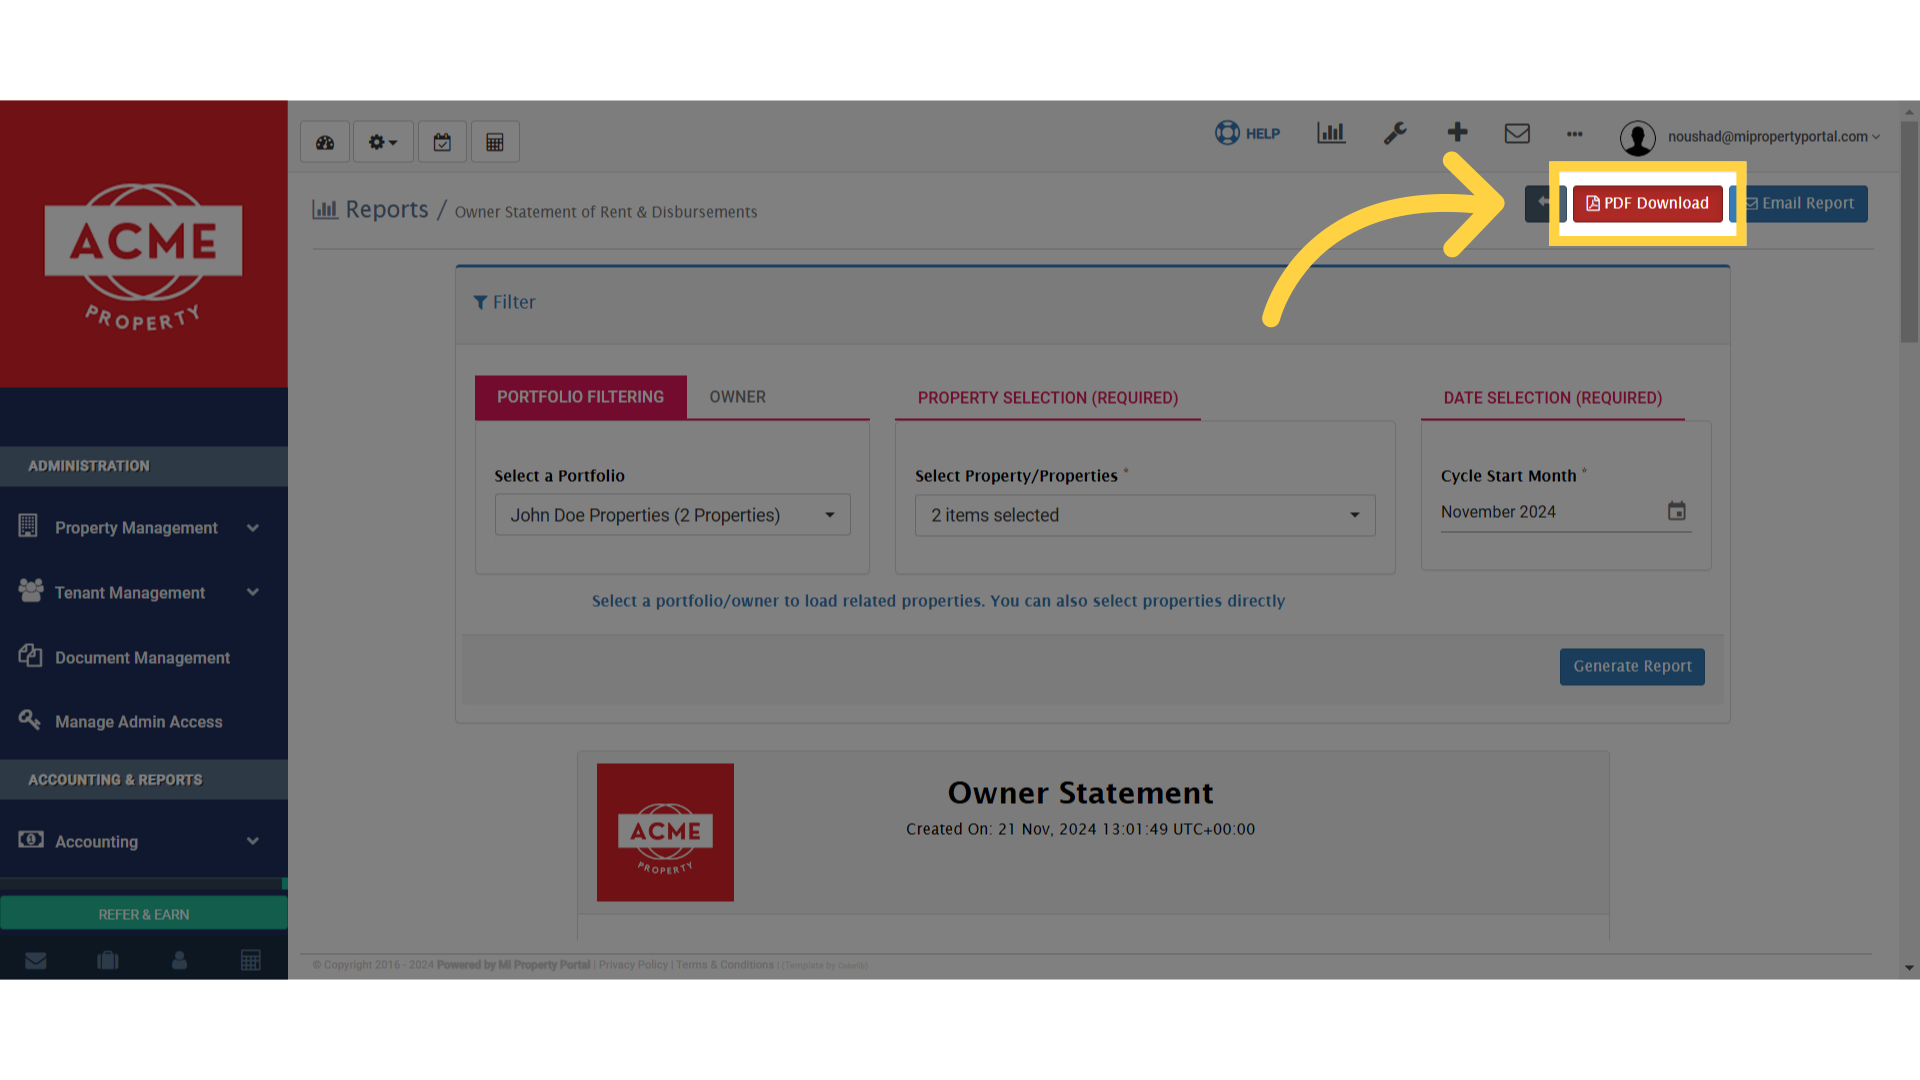Click the ACCOUNTING & REPORTS section header

coord(144,780)
